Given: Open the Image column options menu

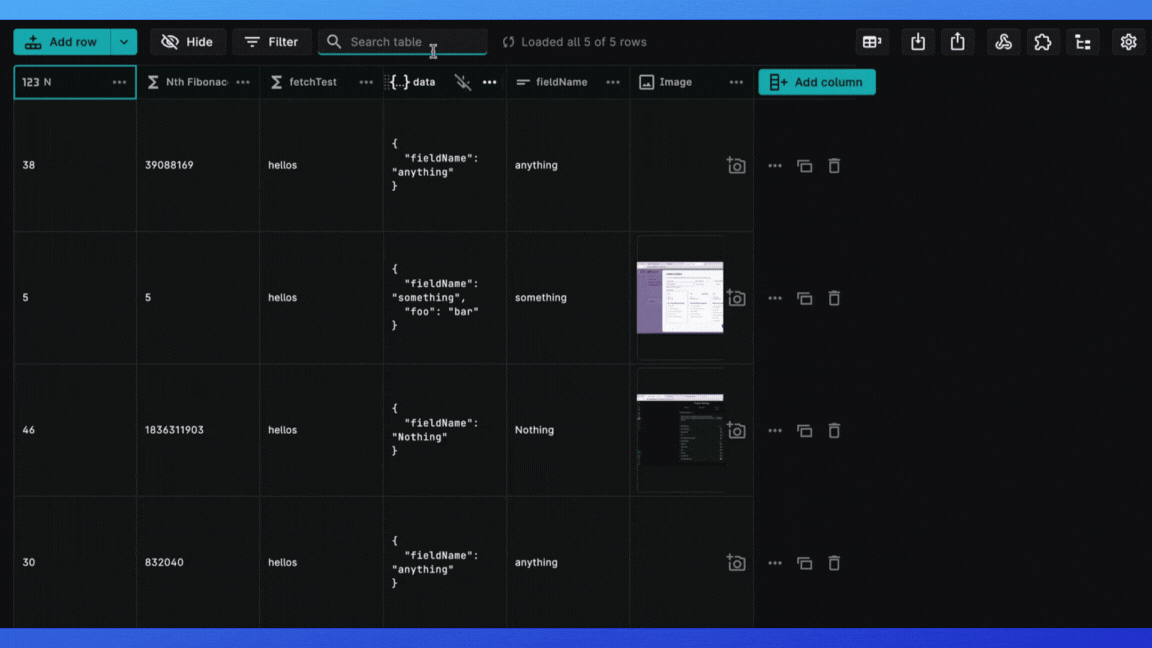Looking at the screenshot, I should tap(736, 82).
